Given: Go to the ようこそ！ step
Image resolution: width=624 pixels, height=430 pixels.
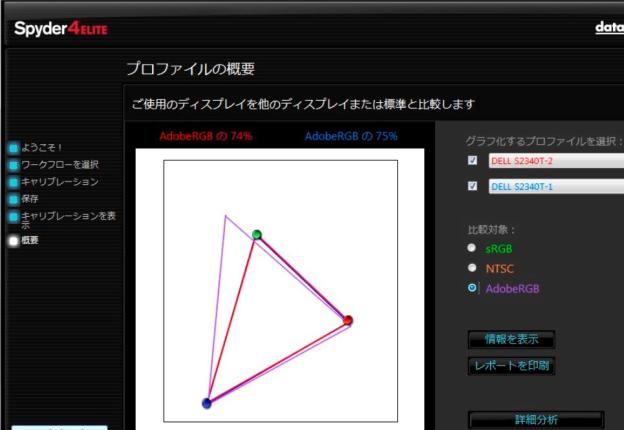Looking at the screenshot, I should [42, 148].
